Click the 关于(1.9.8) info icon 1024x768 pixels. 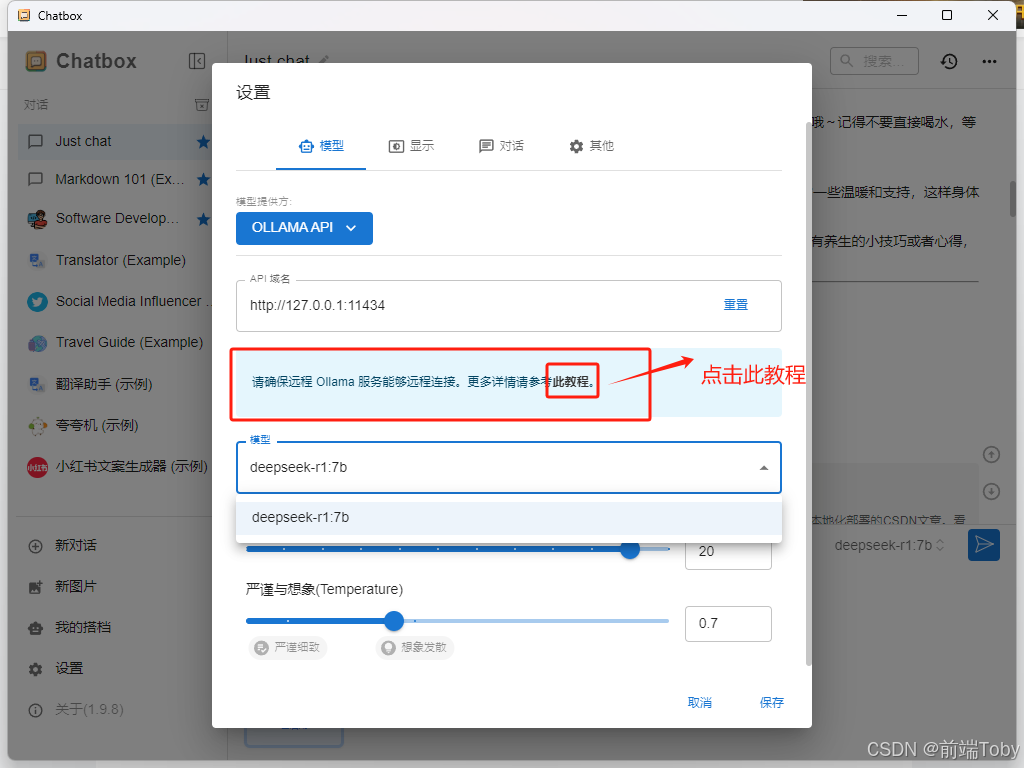[36, 710]
